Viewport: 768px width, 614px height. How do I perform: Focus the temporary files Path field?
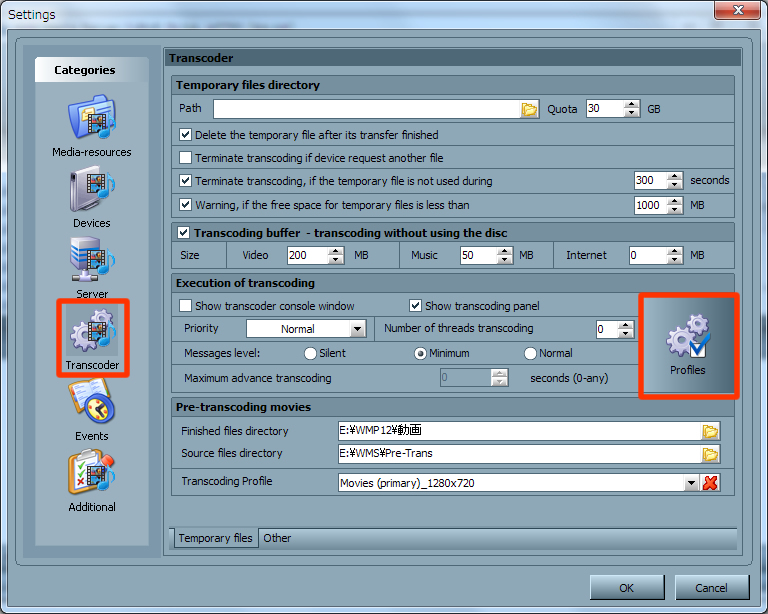[x=366, y=109]
